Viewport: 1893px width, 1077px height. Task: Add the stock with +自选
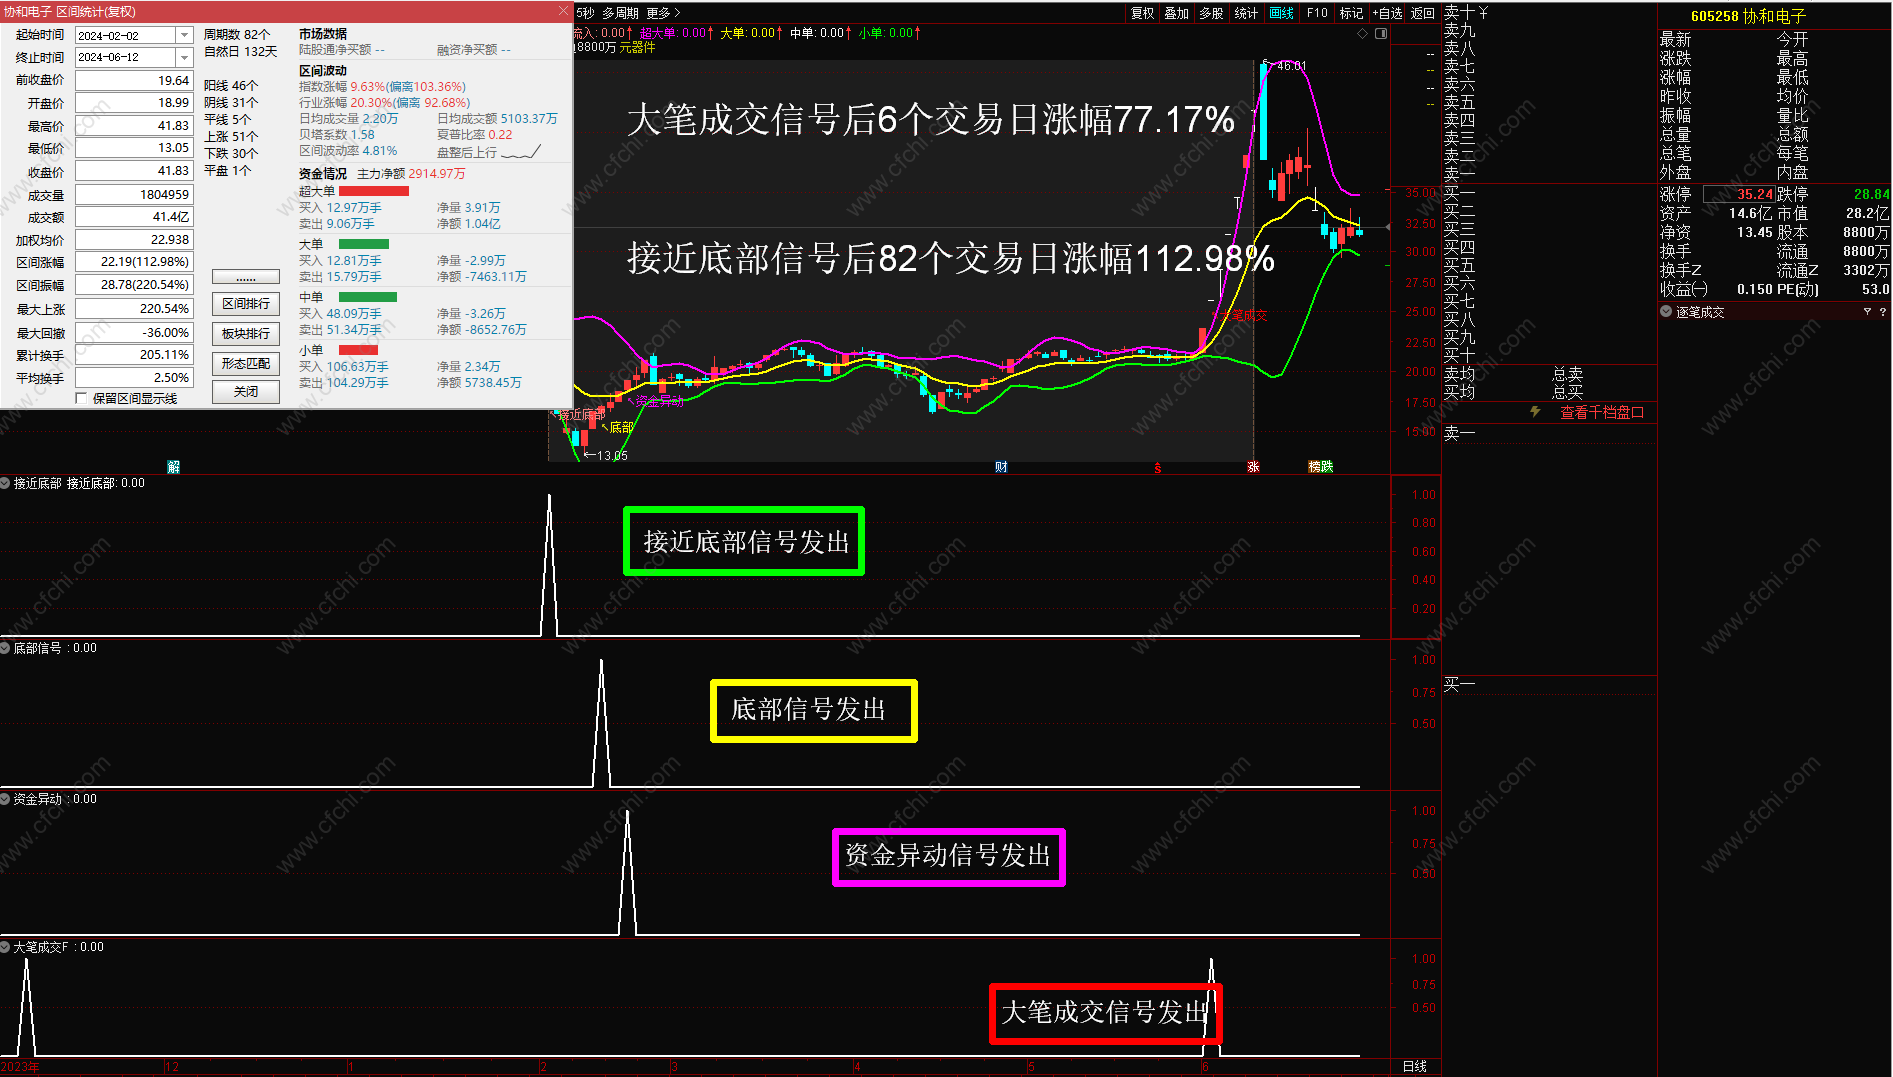pyautogui.click(x=1387, y=13)
